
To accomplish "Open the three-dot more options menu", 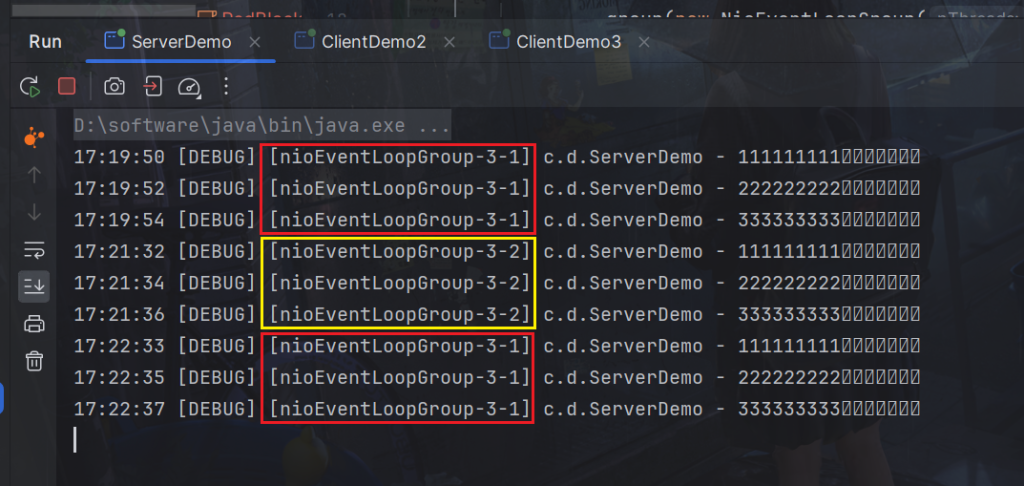I will pos(226,87).
